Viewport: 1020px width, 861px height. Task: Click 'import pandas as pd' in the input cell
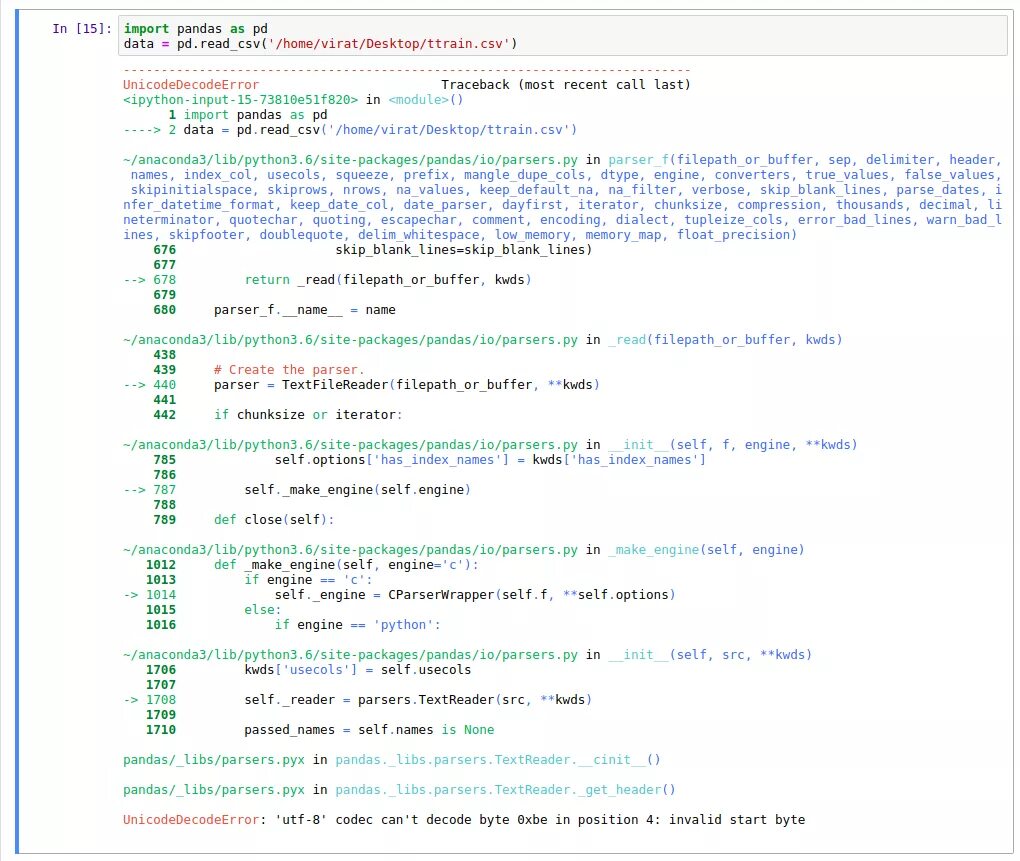point(195,29)
